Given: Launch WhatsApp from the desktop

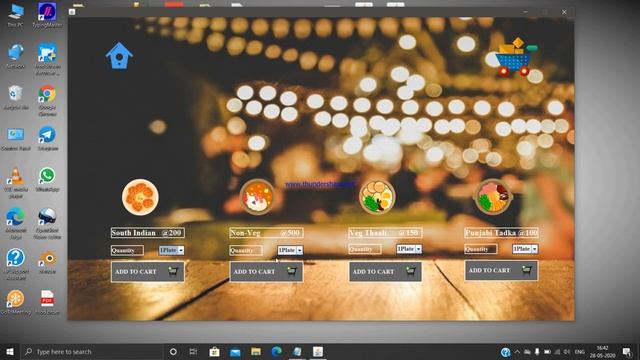Looking at the screenshot, I should pyautogui.click(x=47, y=180).
